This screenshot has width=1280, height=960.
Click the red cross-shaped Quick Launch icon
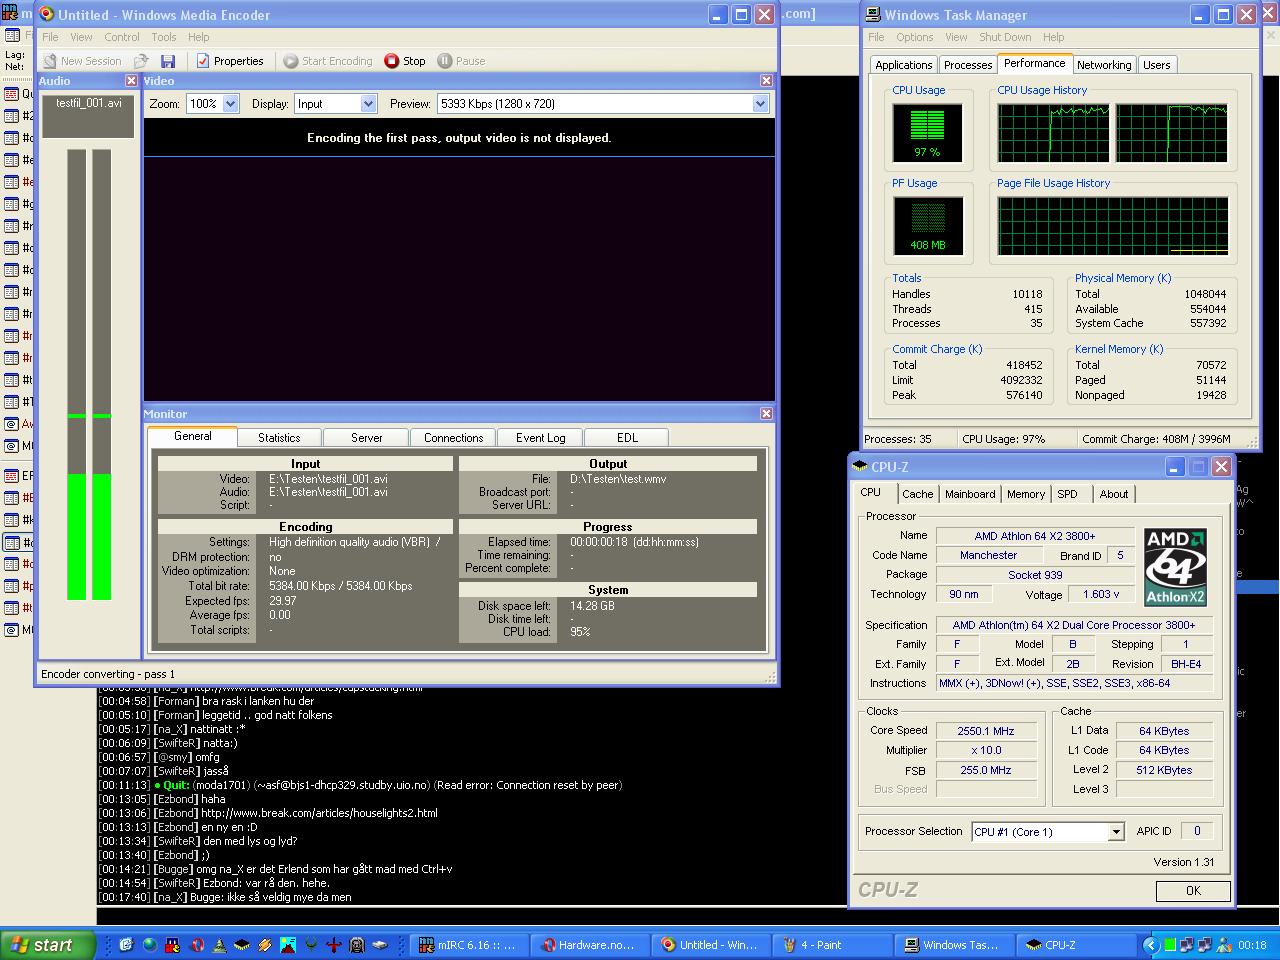click(334, 944)
